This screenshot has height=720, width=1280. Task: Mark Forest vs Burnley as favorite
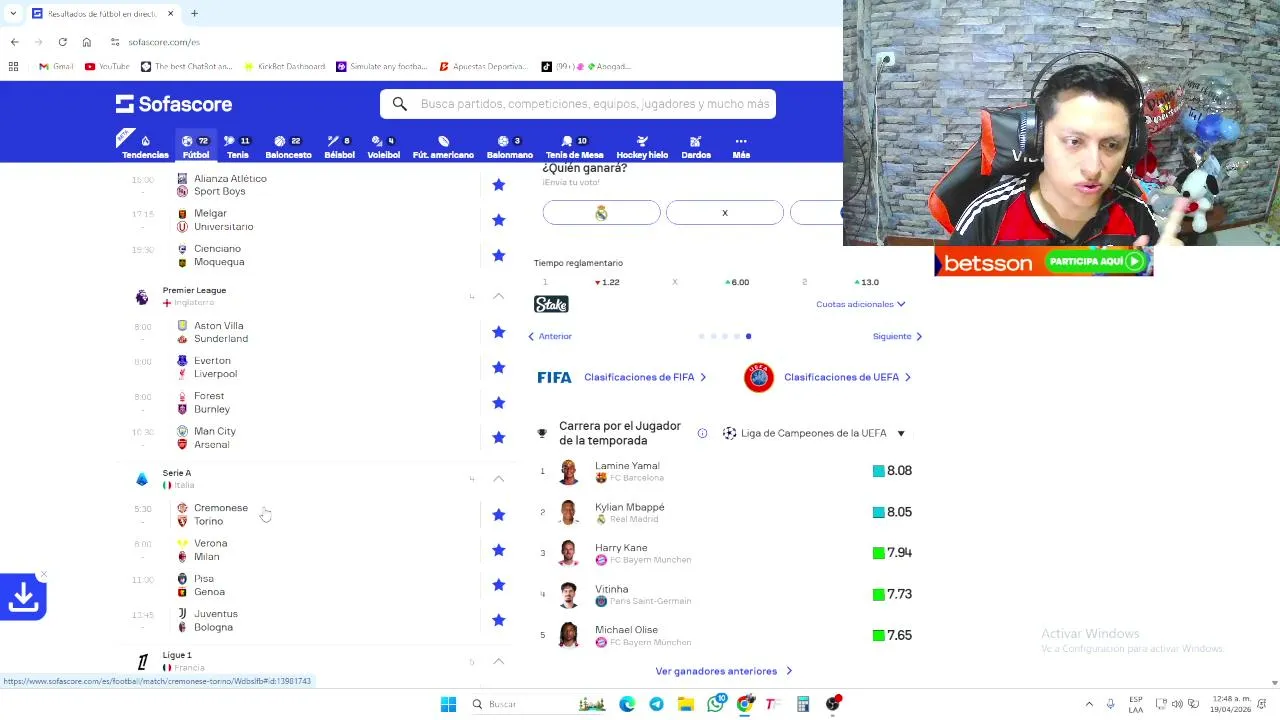(499, 403)
